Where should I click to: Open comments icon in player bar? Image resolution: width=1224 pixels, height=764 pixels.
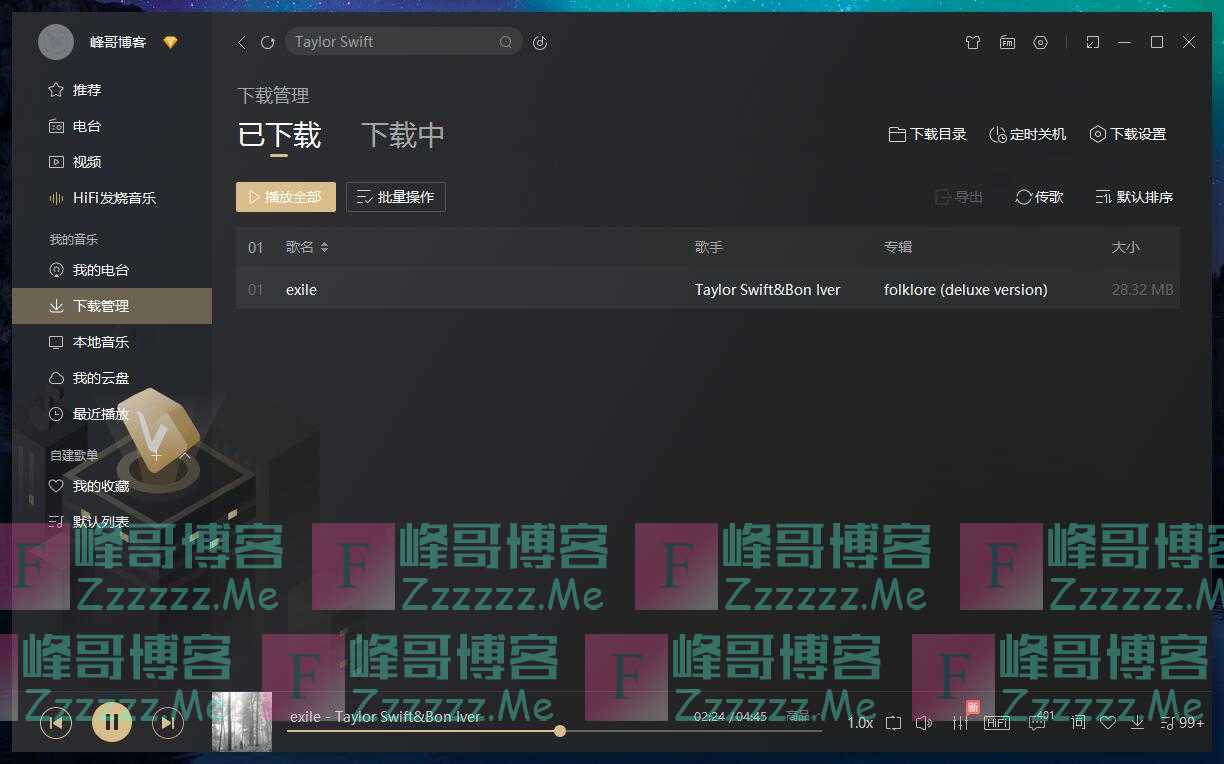pos(1037,722)
